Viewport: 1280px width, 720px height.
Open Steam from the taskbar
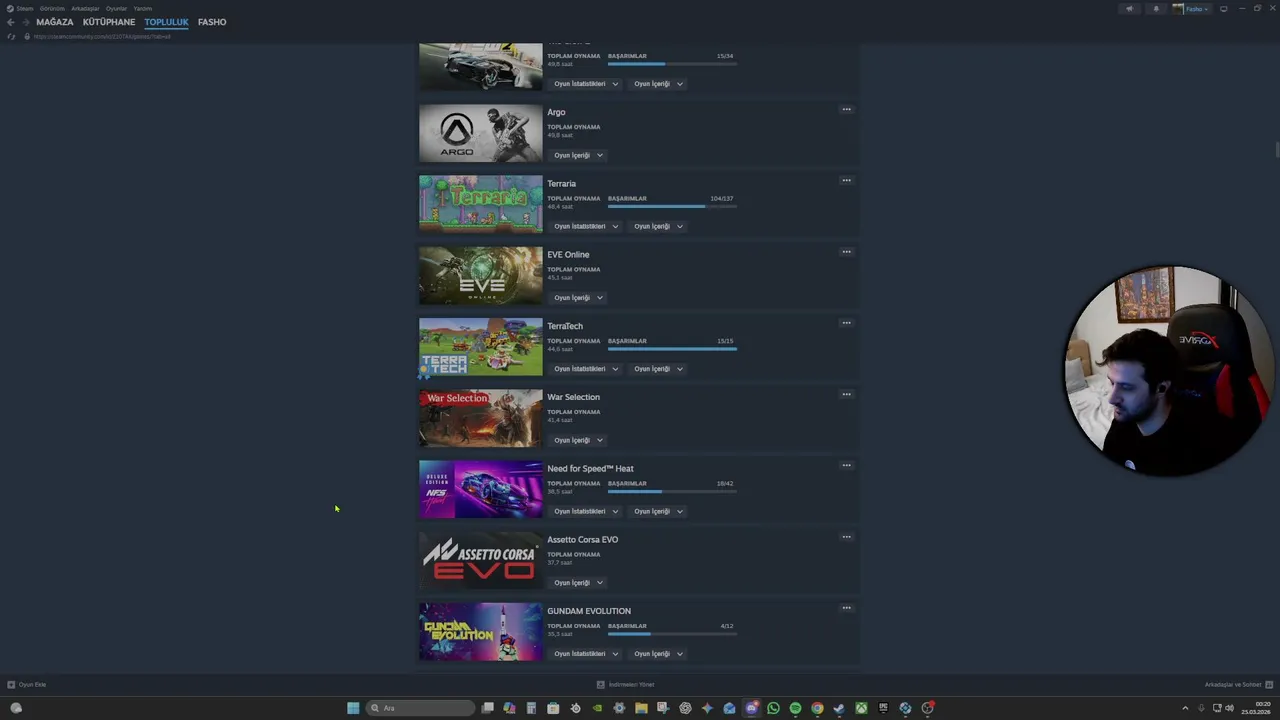point(839,708)
